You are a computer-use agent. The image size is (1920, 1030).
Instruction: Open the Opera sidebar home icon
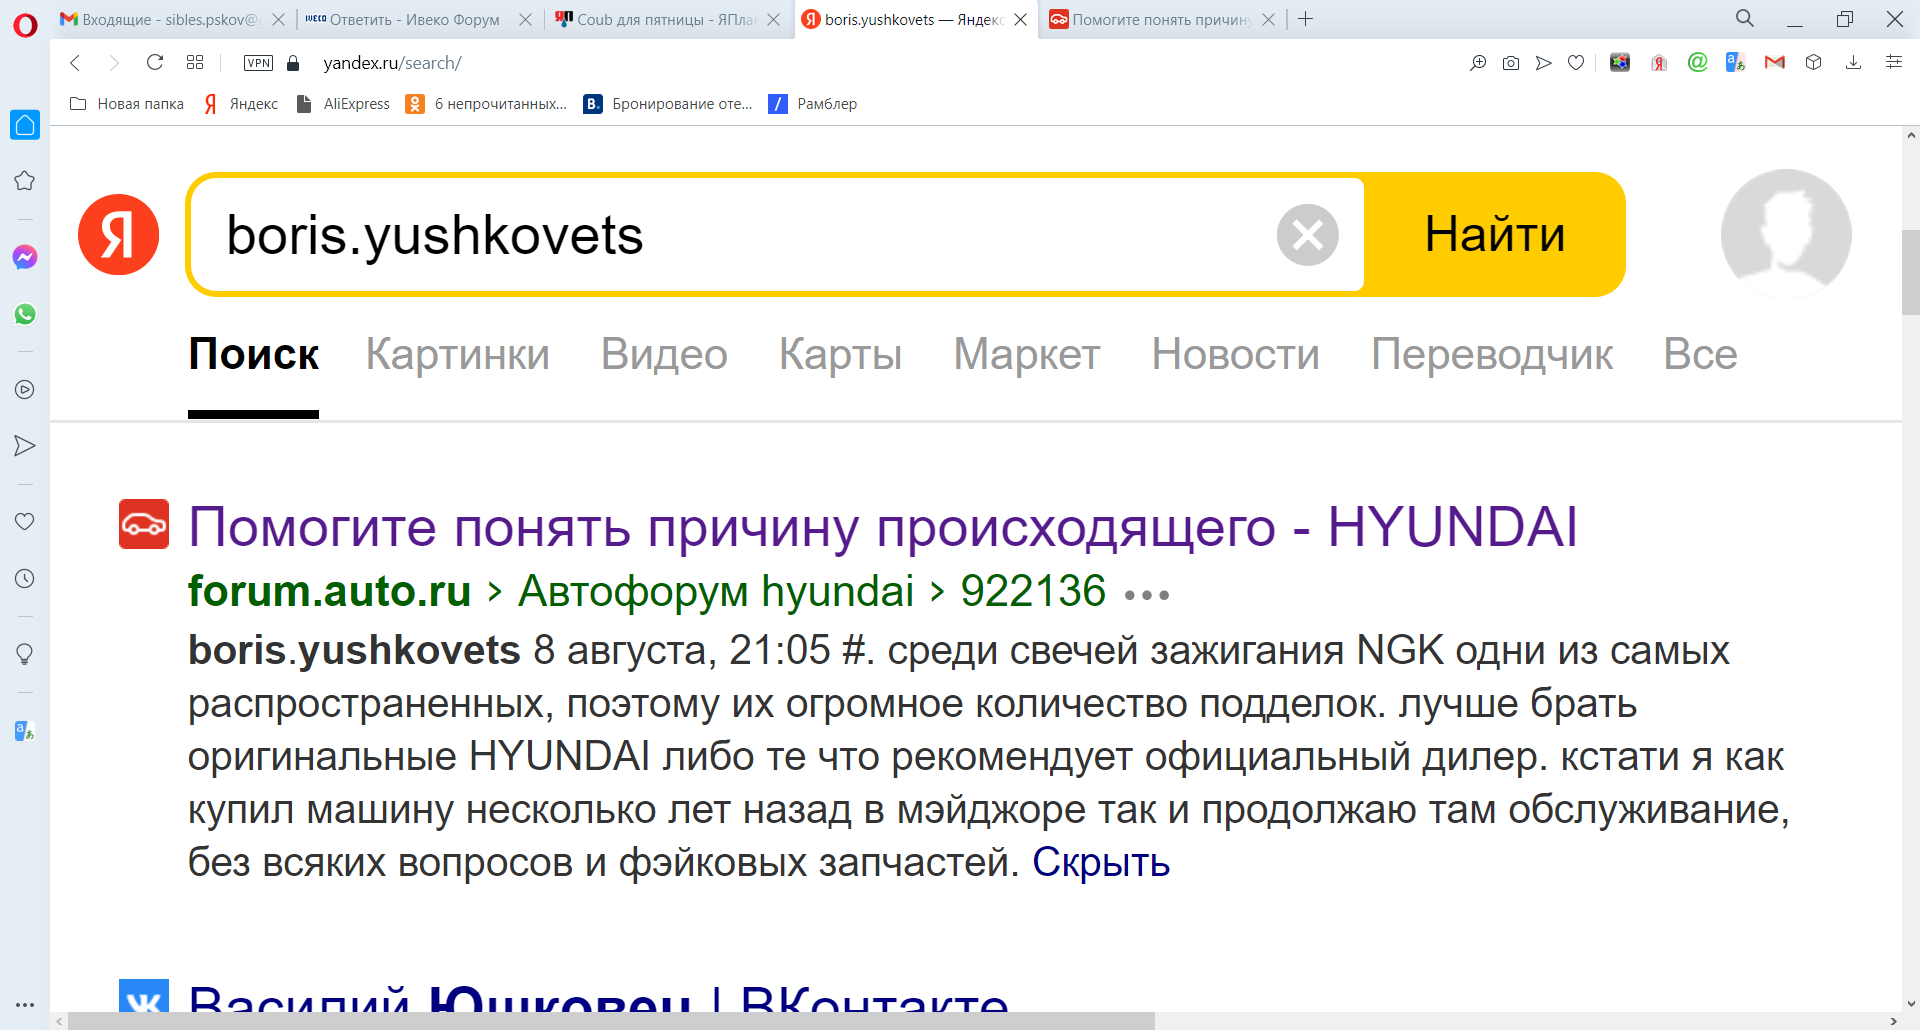point(25,125)
